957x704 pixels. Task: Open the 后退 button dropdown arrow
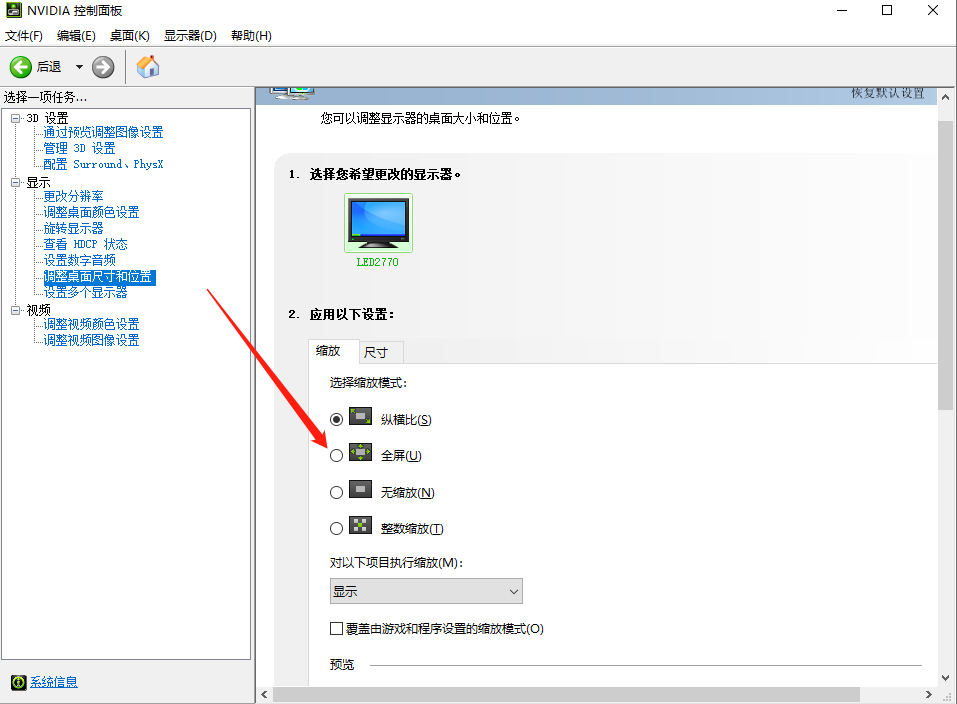[x=78, y=66]
